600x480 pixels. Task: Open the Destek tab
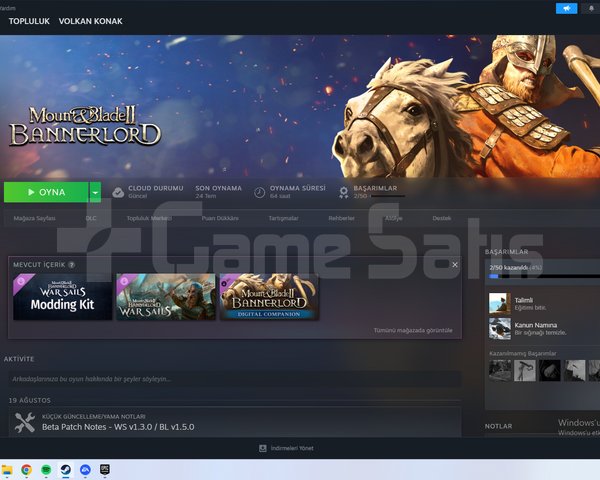(442, 218)
